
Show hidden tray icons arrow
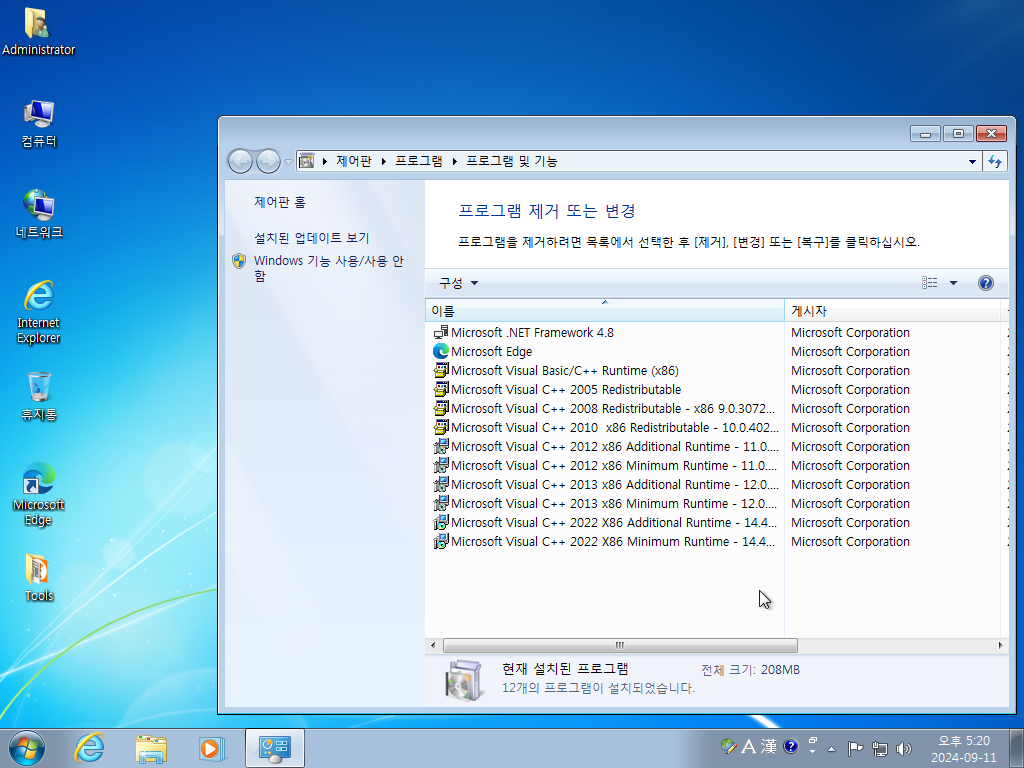click(831, 748)
